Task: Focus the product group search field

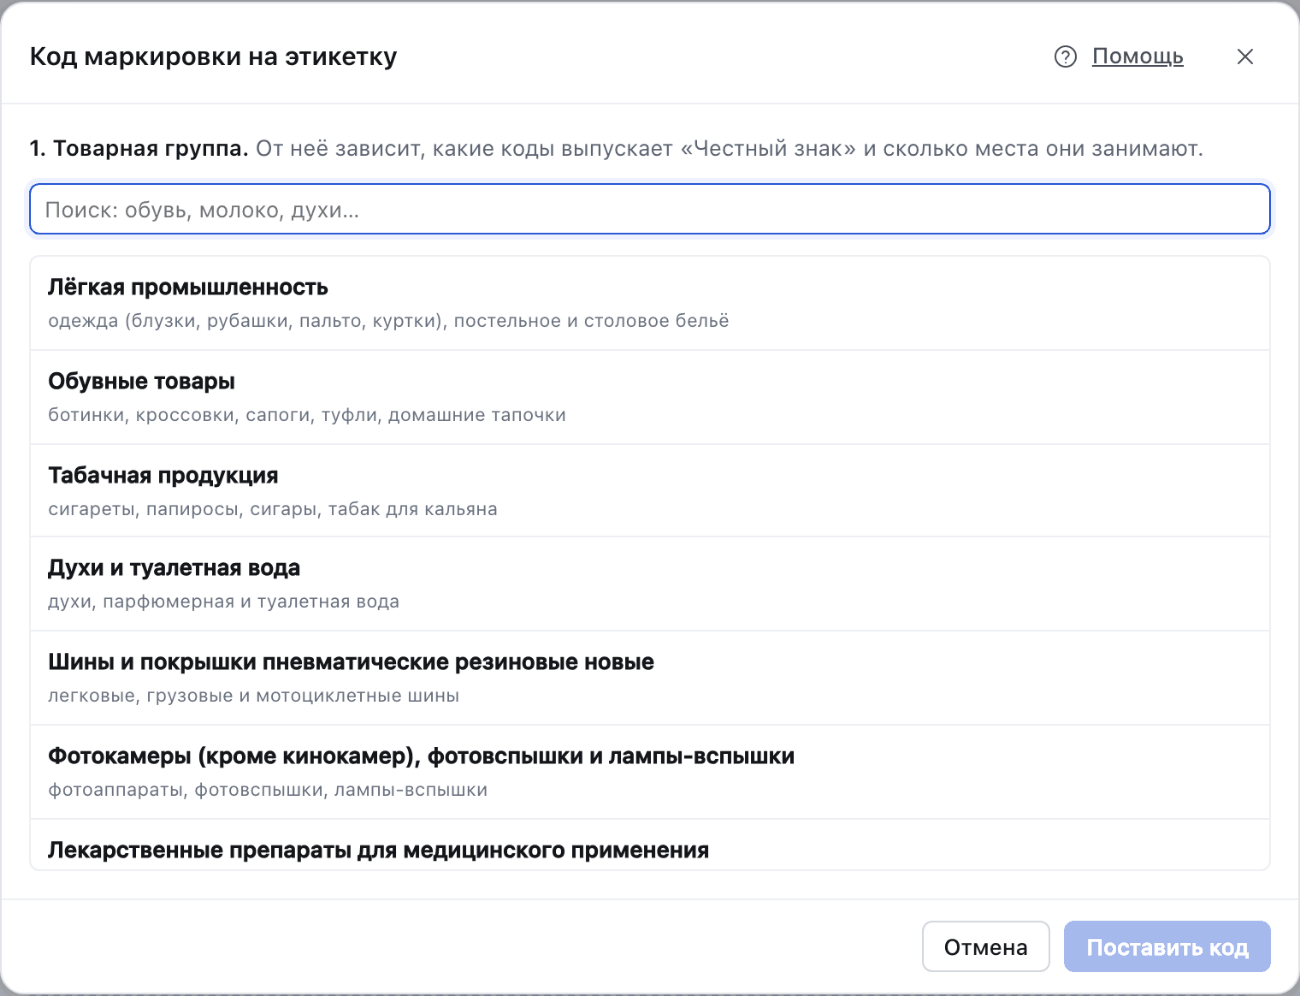Action: coord(650,209)
